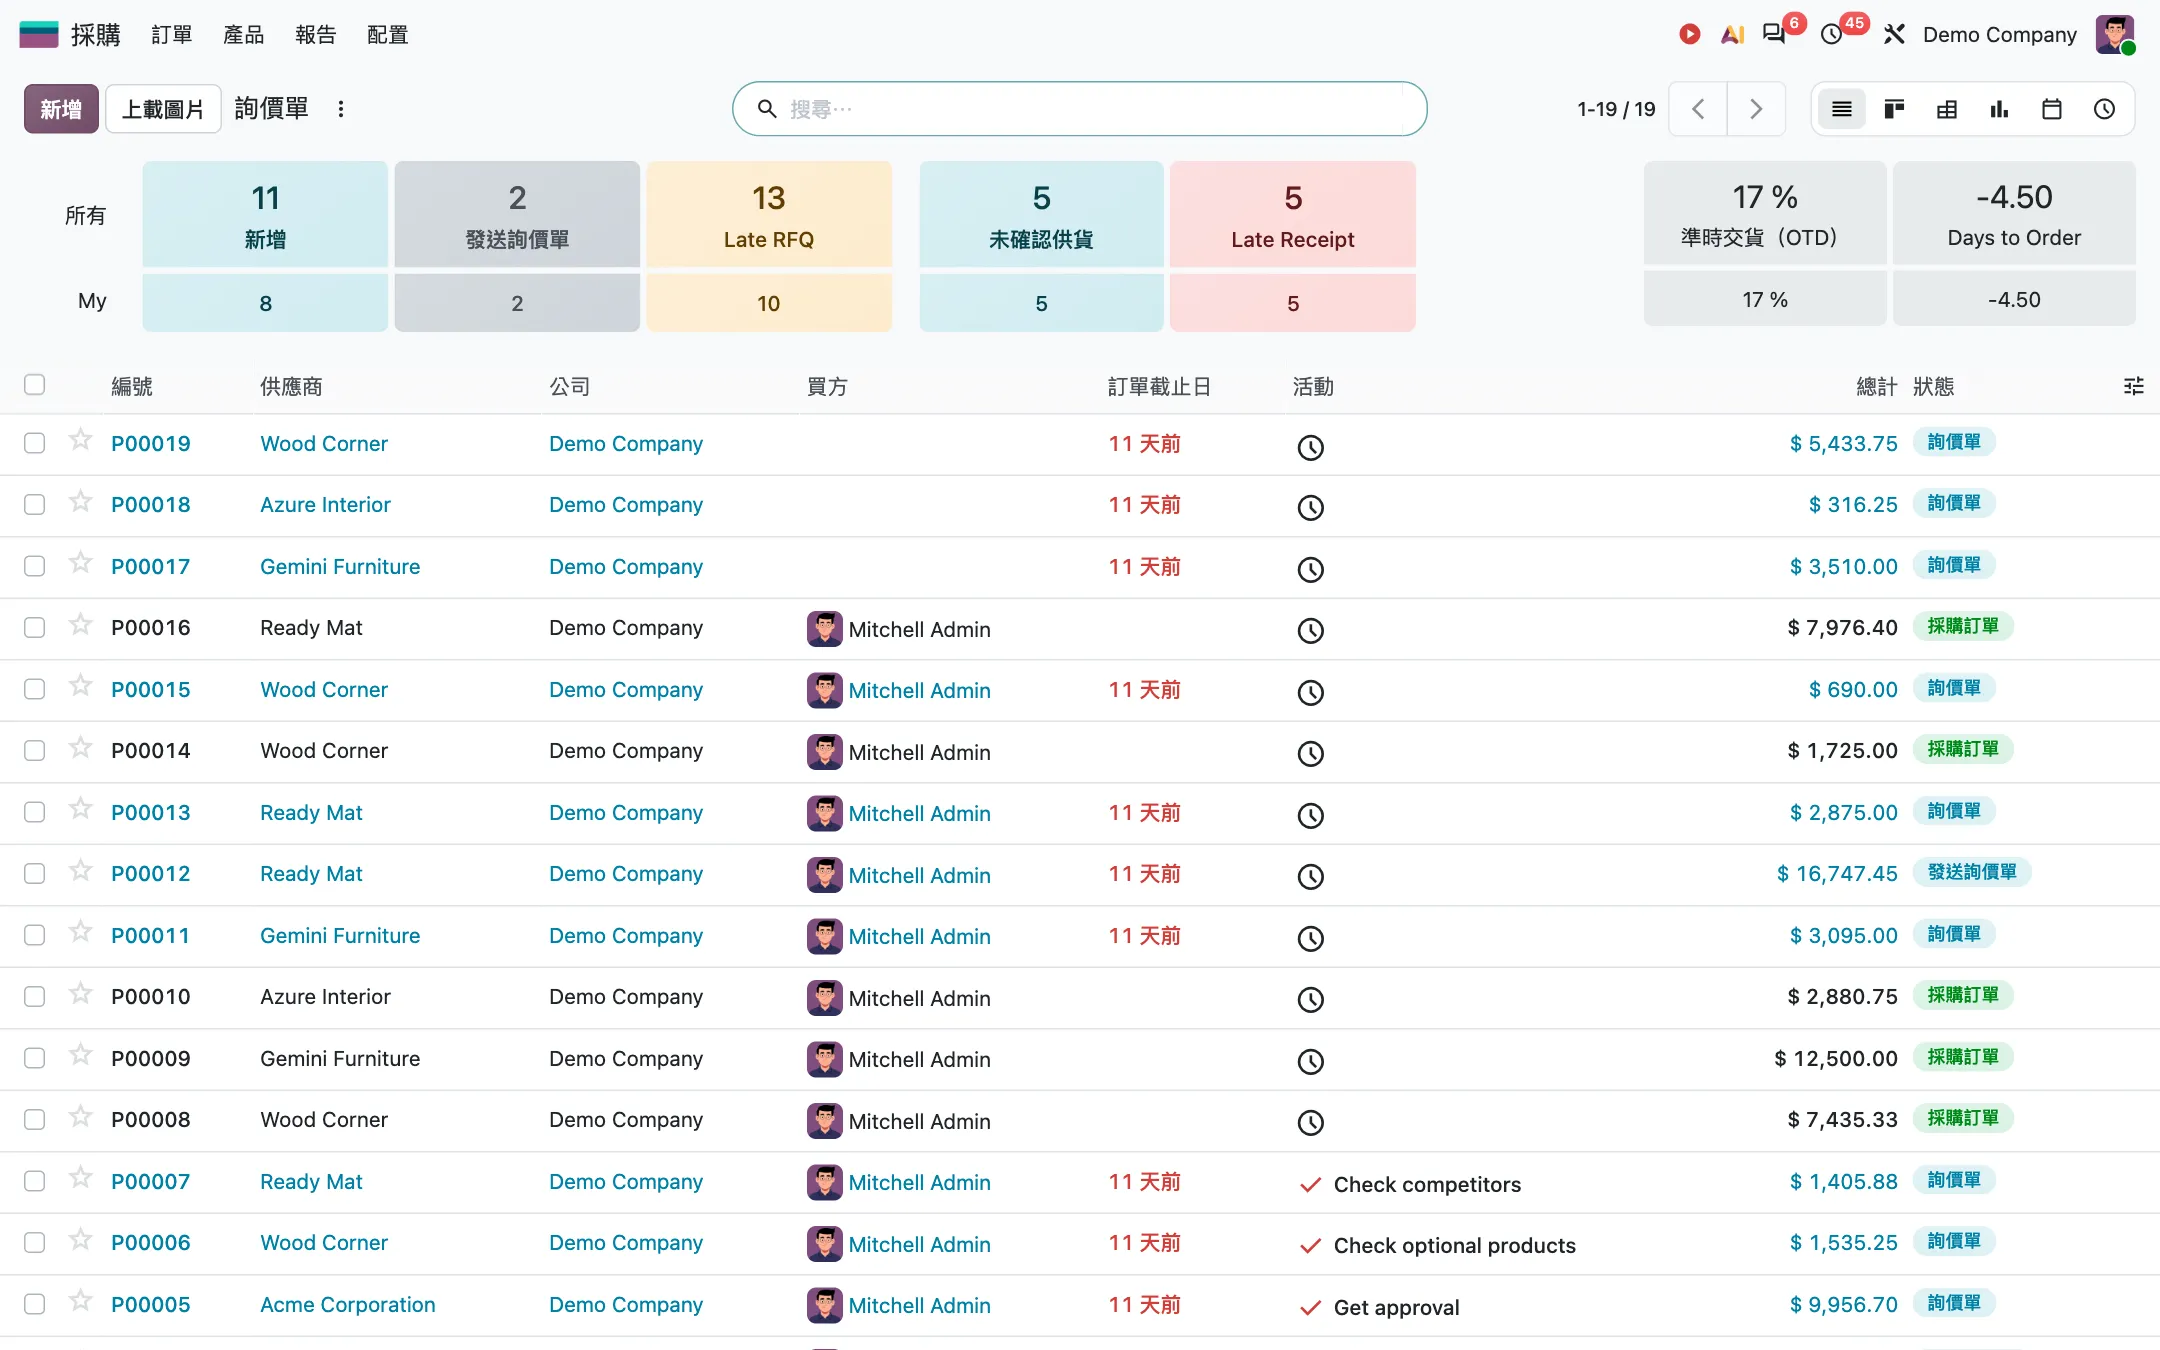Switch to graph view

click(x=1999, y=109)
